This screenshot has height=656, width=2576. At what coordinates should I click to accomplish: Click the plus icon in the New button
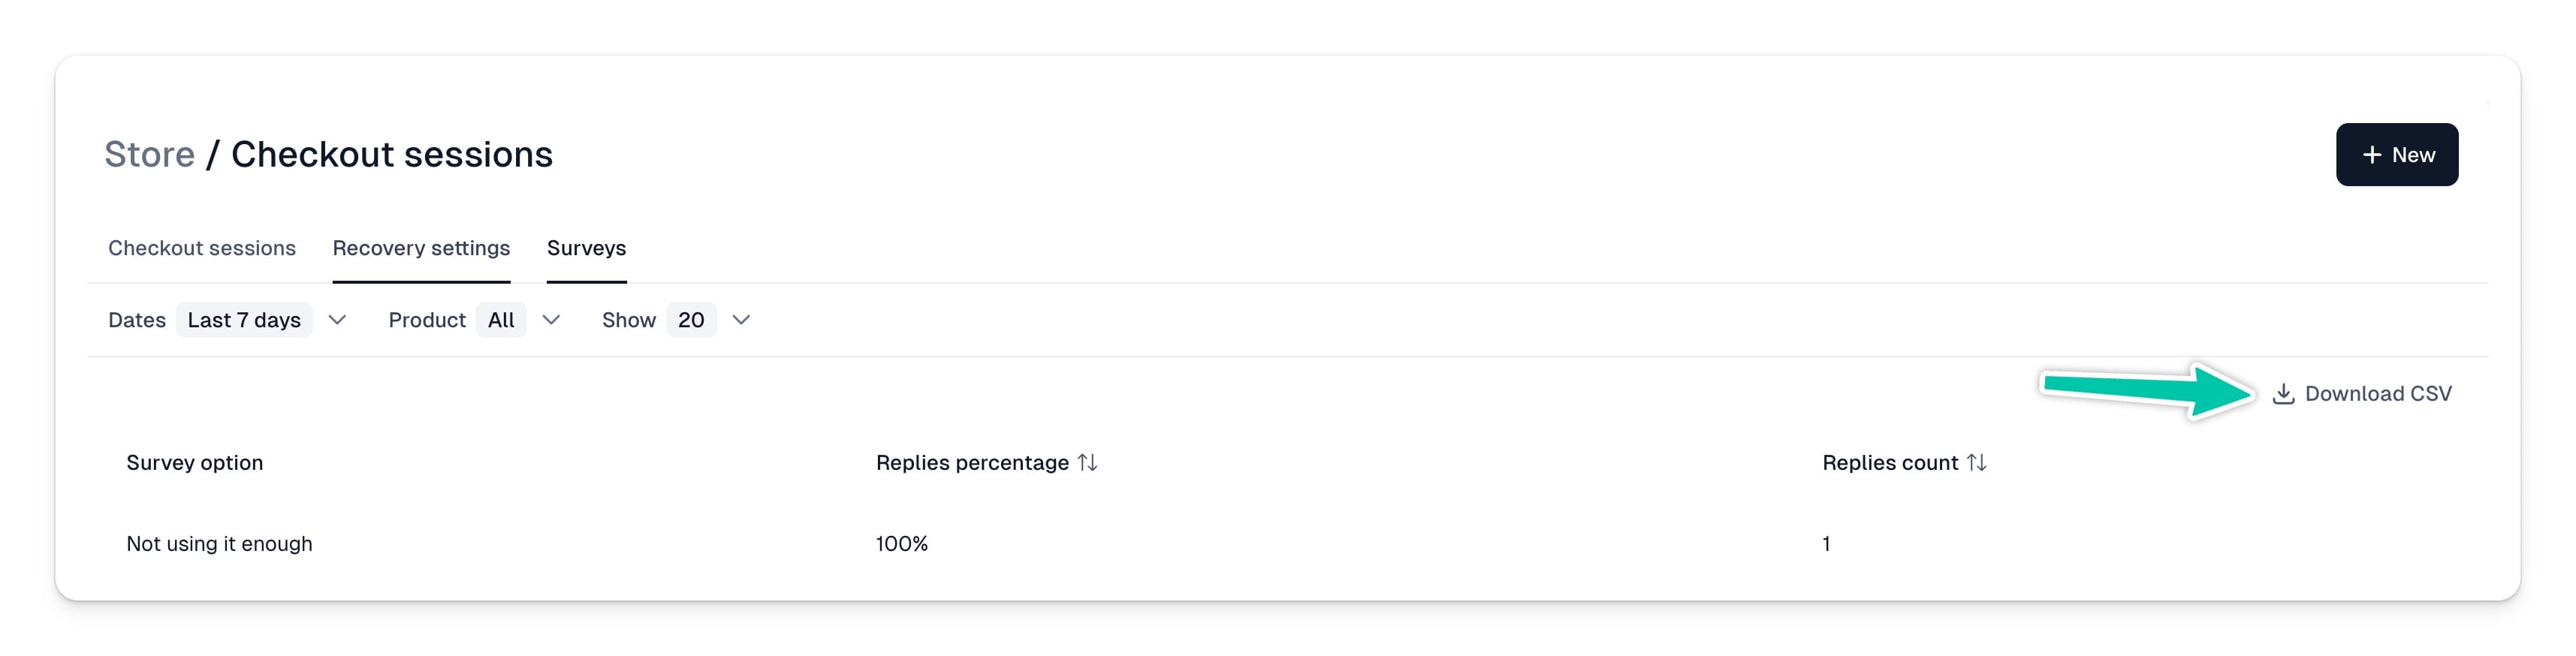[2371, 155]
